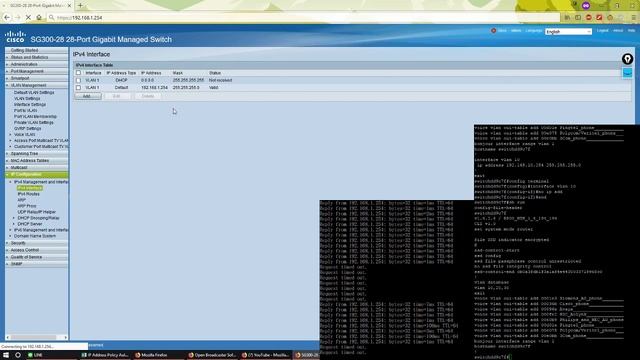Viewport: 640px width, 360px height.
Task: Open Multicast section in sidebar
Action: (19, 167)
